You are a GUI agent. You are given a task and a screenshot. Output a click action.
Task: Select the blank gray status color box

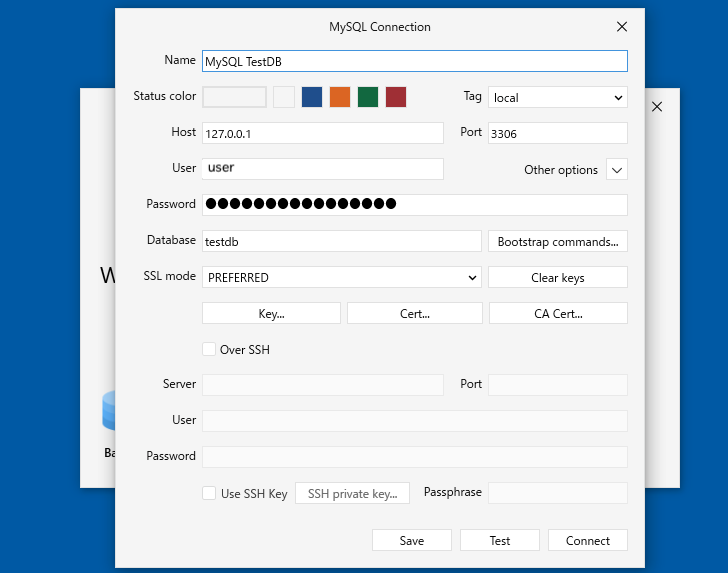pos(234,97)
